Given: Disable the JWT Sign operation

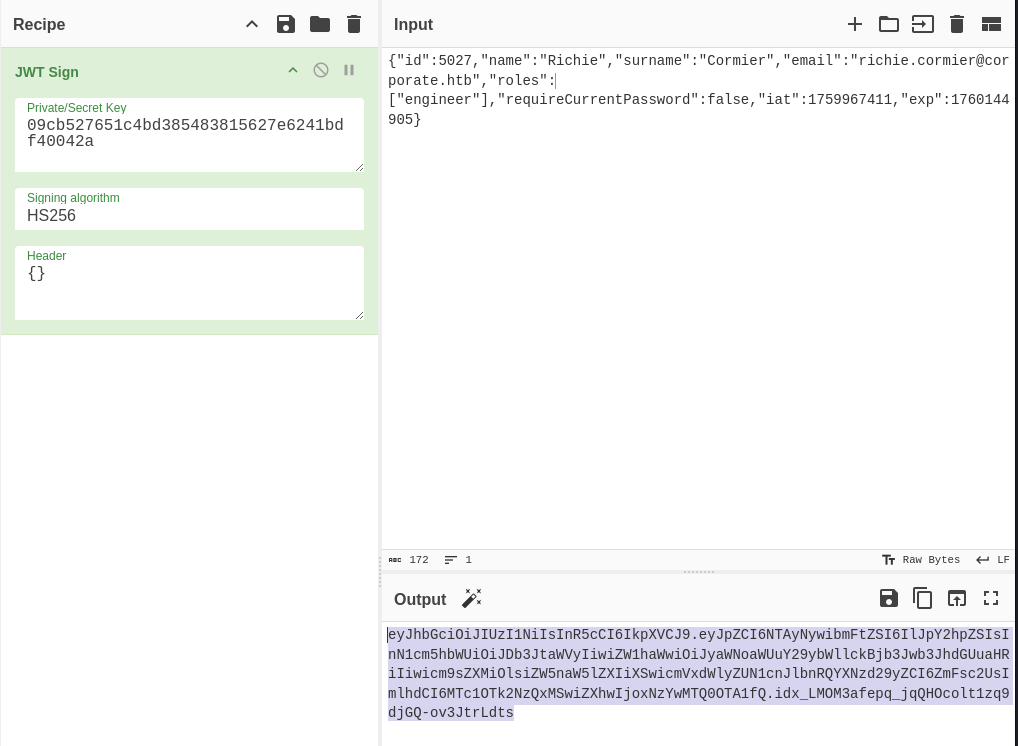Looking at the screenshot, I should click(x=321, y=70).
